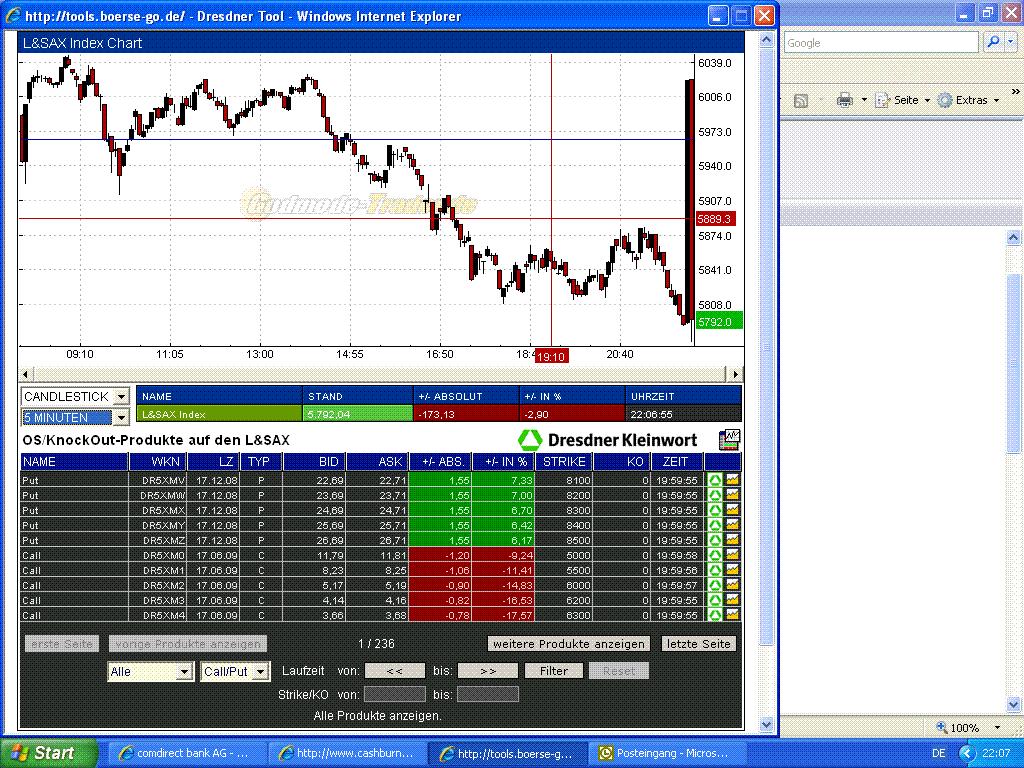Open the Extras menu in the toolbar
The height and width of the screenshot is (768, 1024).
tap(970, 101)
